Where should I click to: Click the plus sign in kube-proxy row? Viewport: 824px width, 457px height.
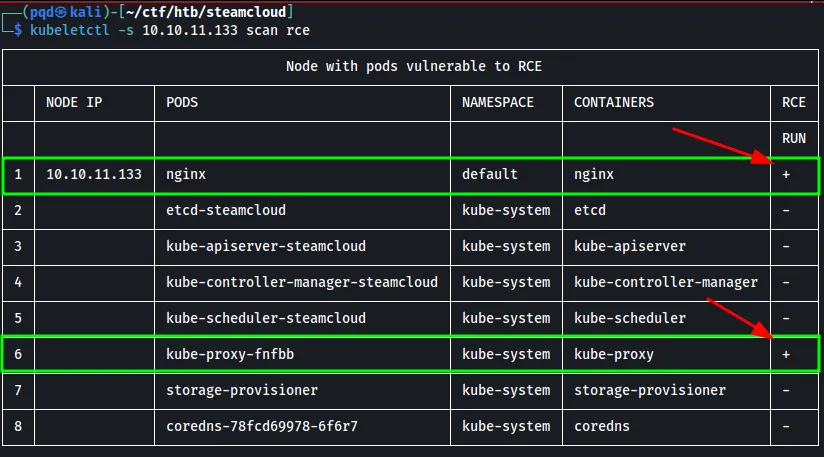click(x=786, y=354)
